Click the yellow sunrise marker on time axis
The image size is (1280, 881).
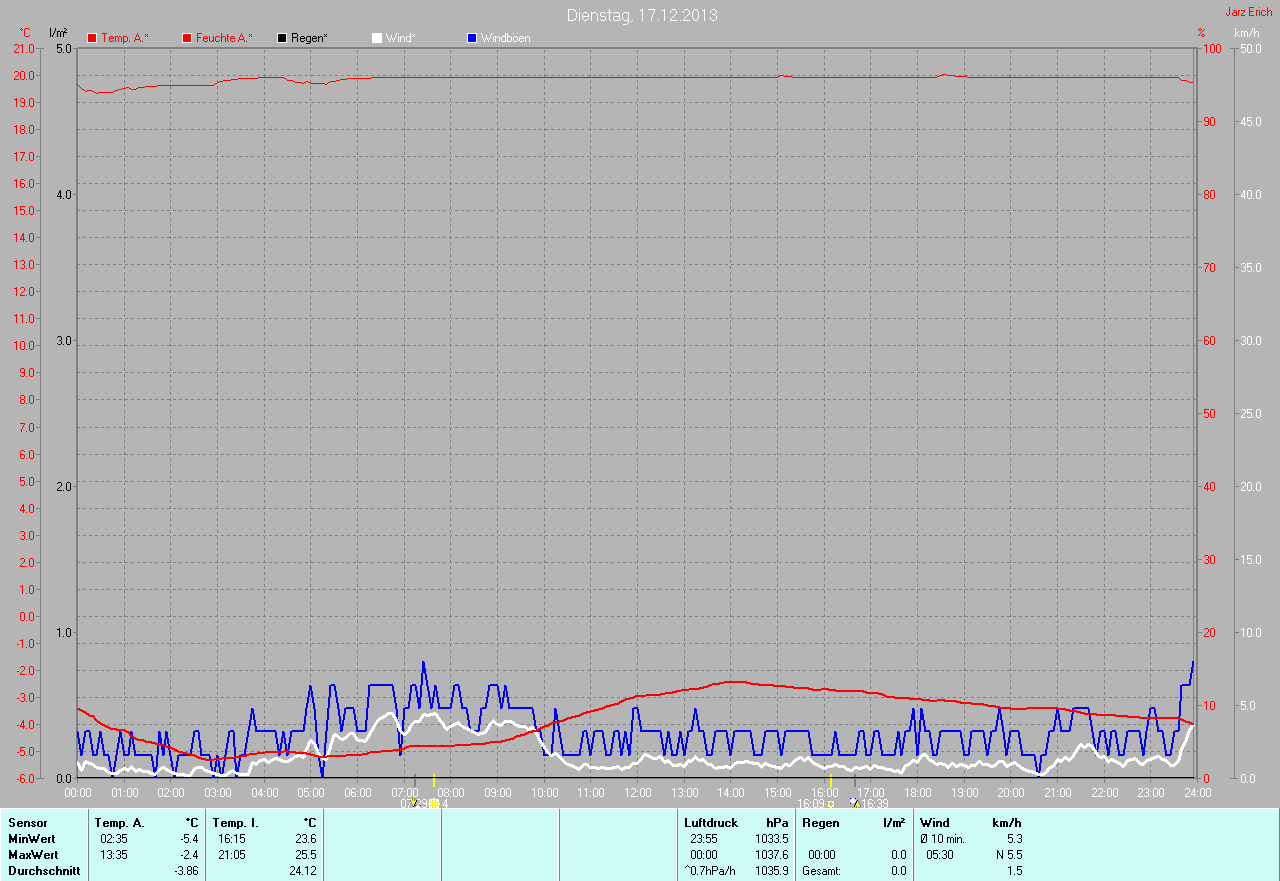tap(434, 780)
